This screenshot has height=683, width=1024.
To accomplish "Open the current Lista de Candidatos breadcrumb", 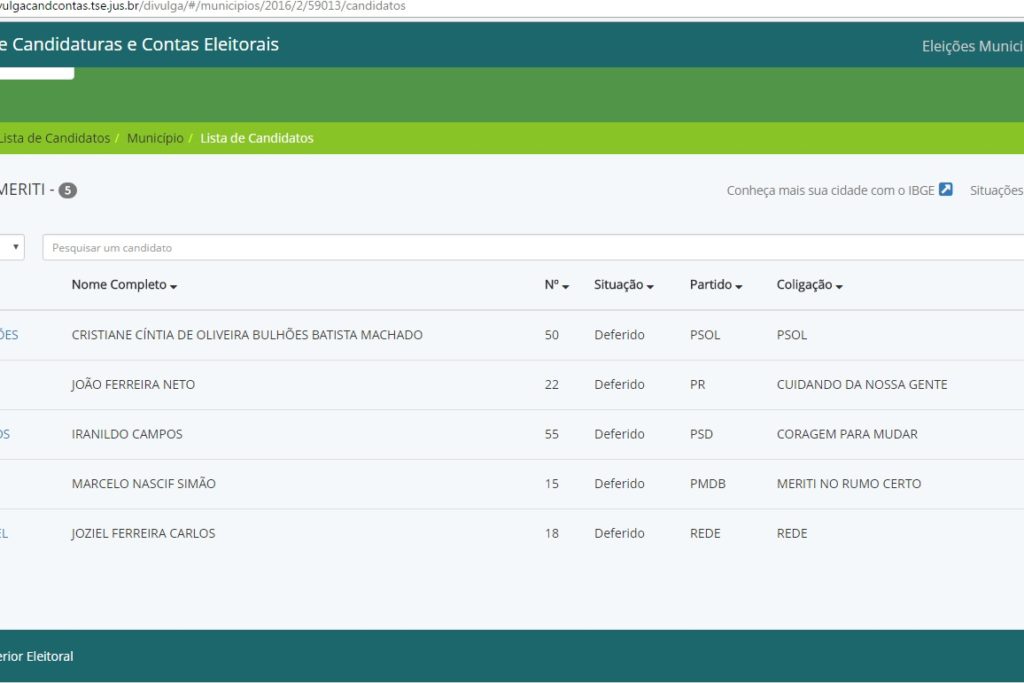I will 257,138.
